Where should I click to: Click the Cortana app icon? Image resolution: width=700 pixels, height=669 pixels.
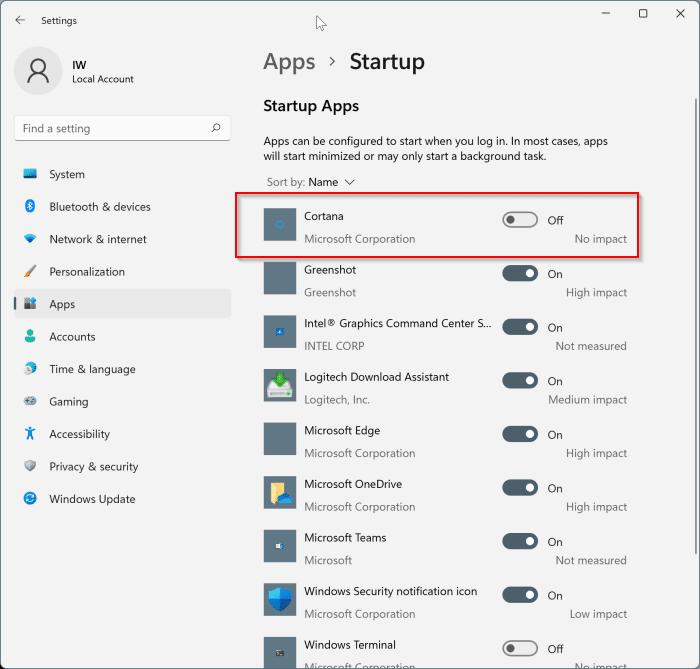(280, 224)
